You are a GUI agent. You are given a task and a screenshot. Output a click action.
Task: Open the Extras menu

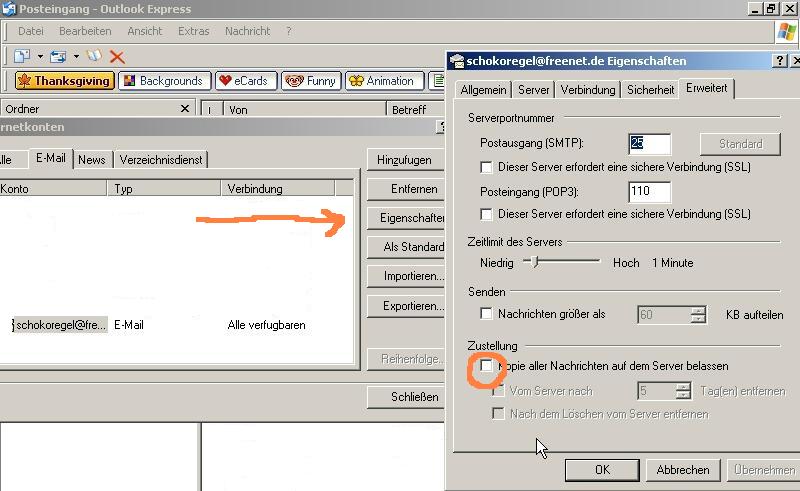[193, 31]
